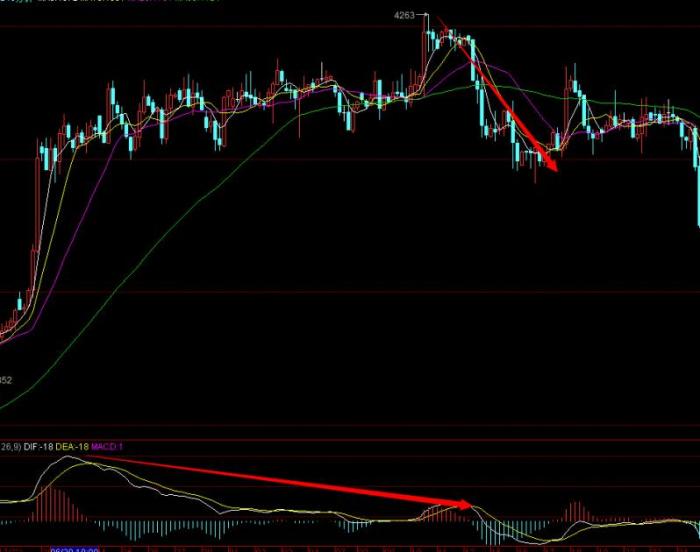The image size is (700, 552).
Task: Click the MACD parameters text before DIF
Action: [10, 447]
